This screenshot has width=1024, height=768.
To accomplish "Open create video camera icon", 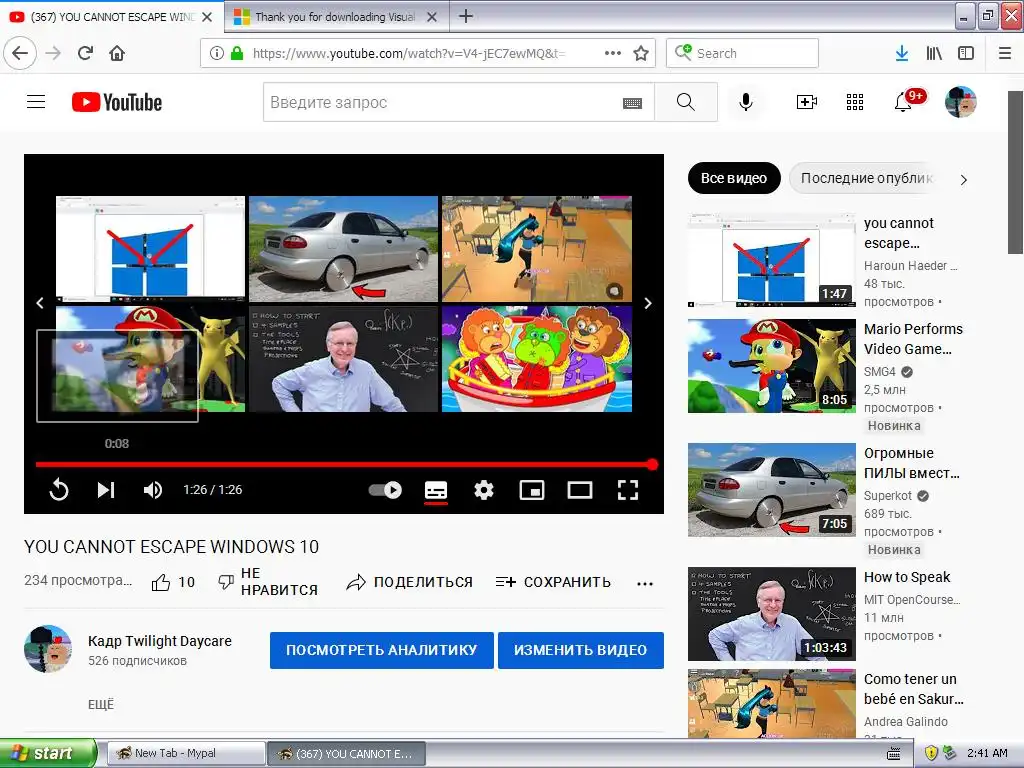I will click(807, 102).
